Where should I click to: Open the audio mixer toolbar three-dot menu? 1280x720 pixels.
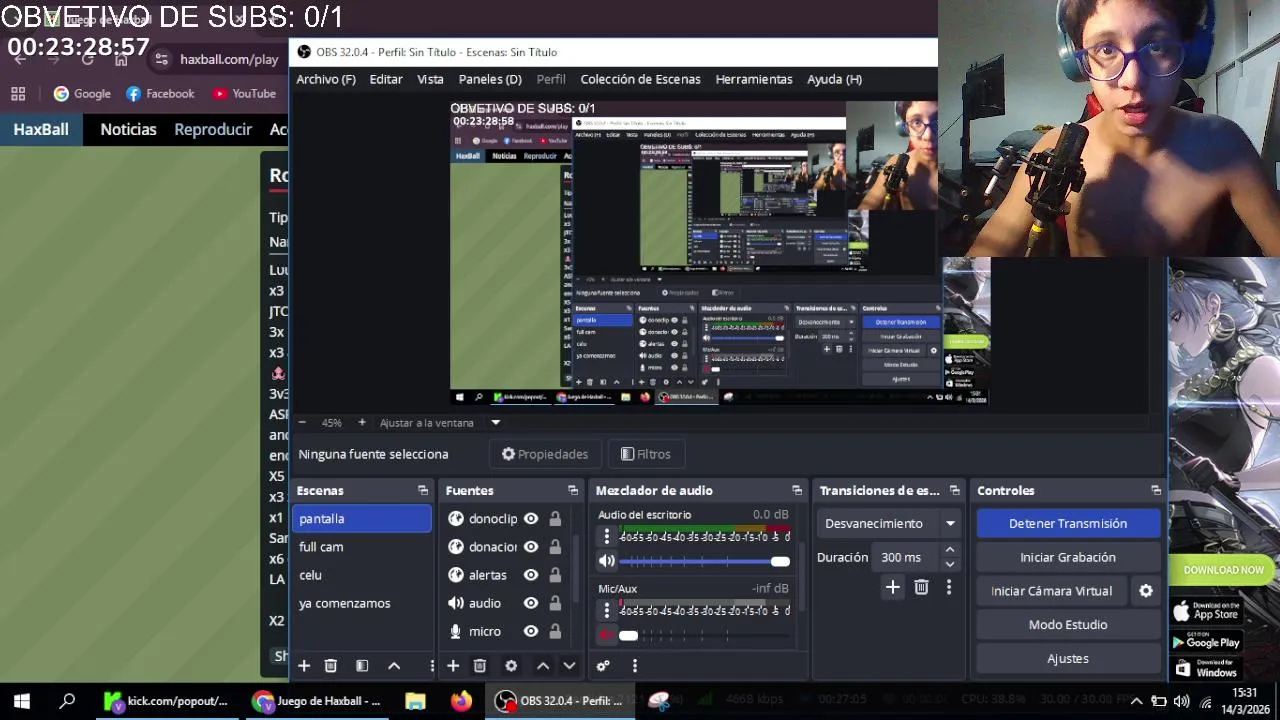(634, 666)
